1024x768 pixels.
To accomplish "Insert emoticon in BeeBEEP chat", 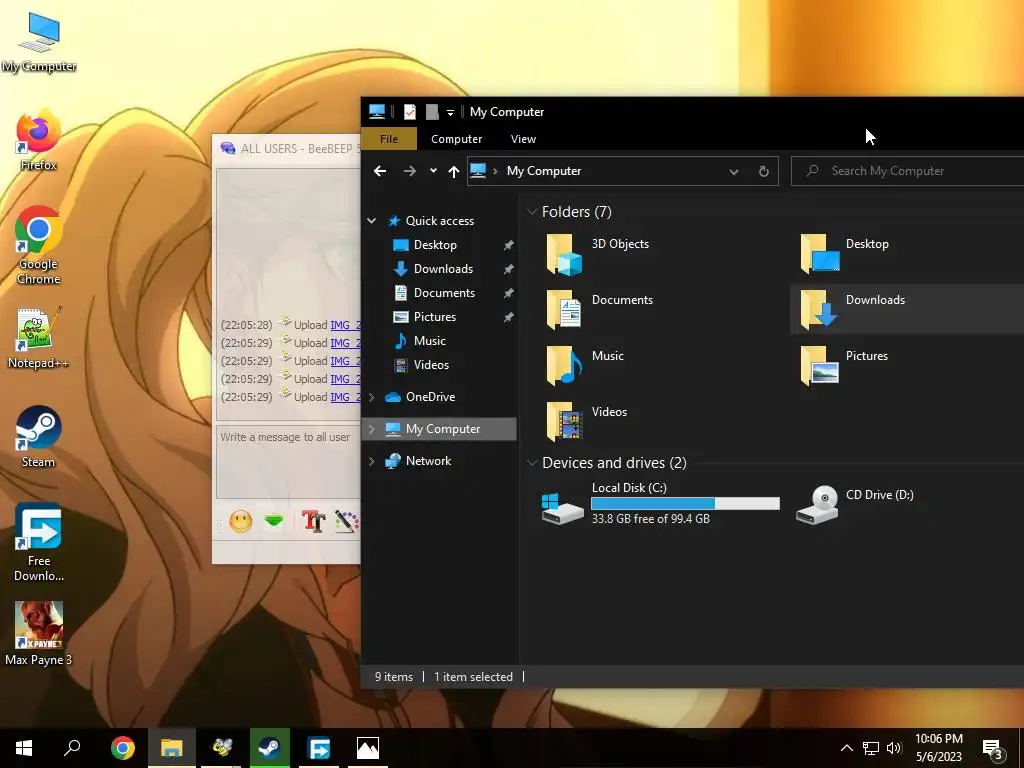I will tap(240, 521).
